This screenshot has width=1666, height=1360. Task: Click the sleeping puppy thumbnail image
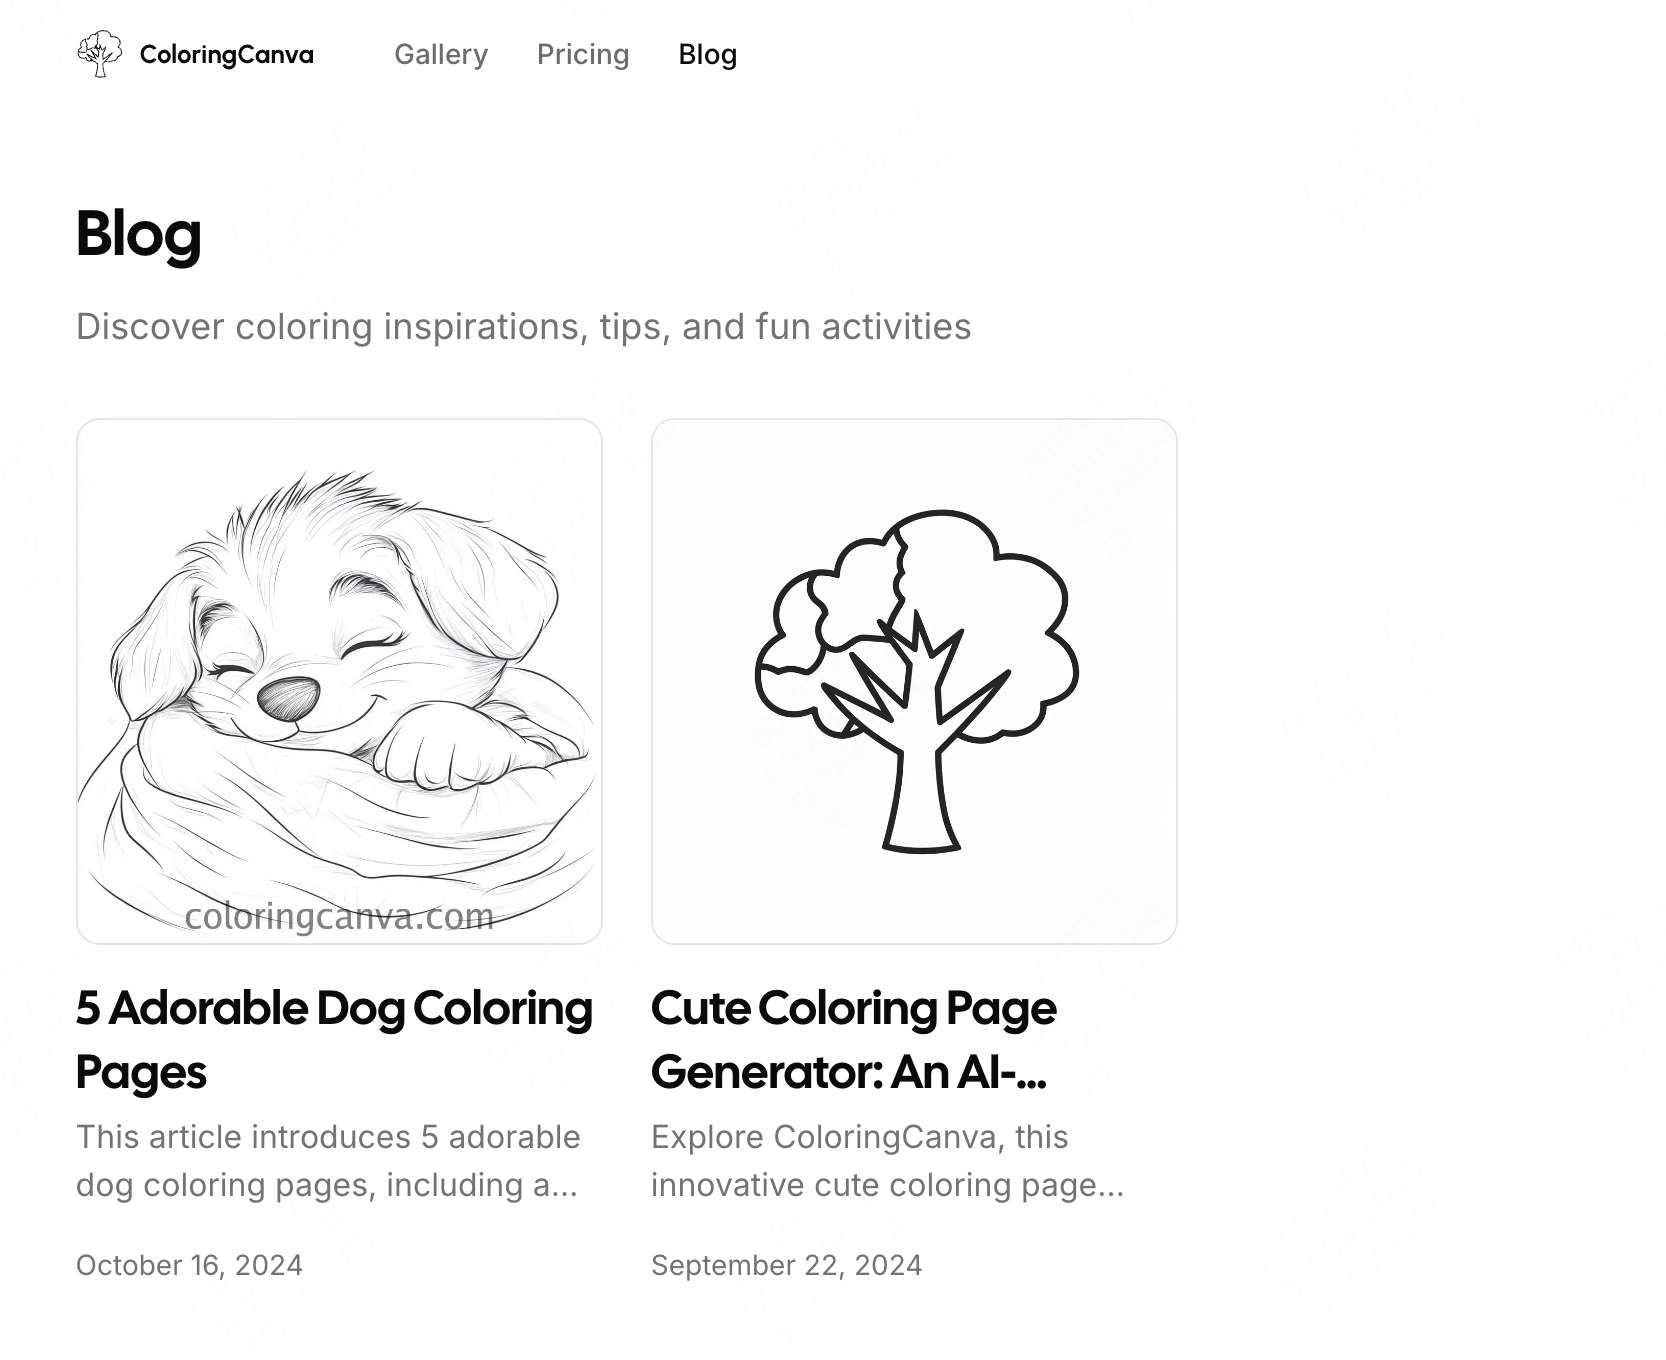pyautogui.click(x=339, y=680)
